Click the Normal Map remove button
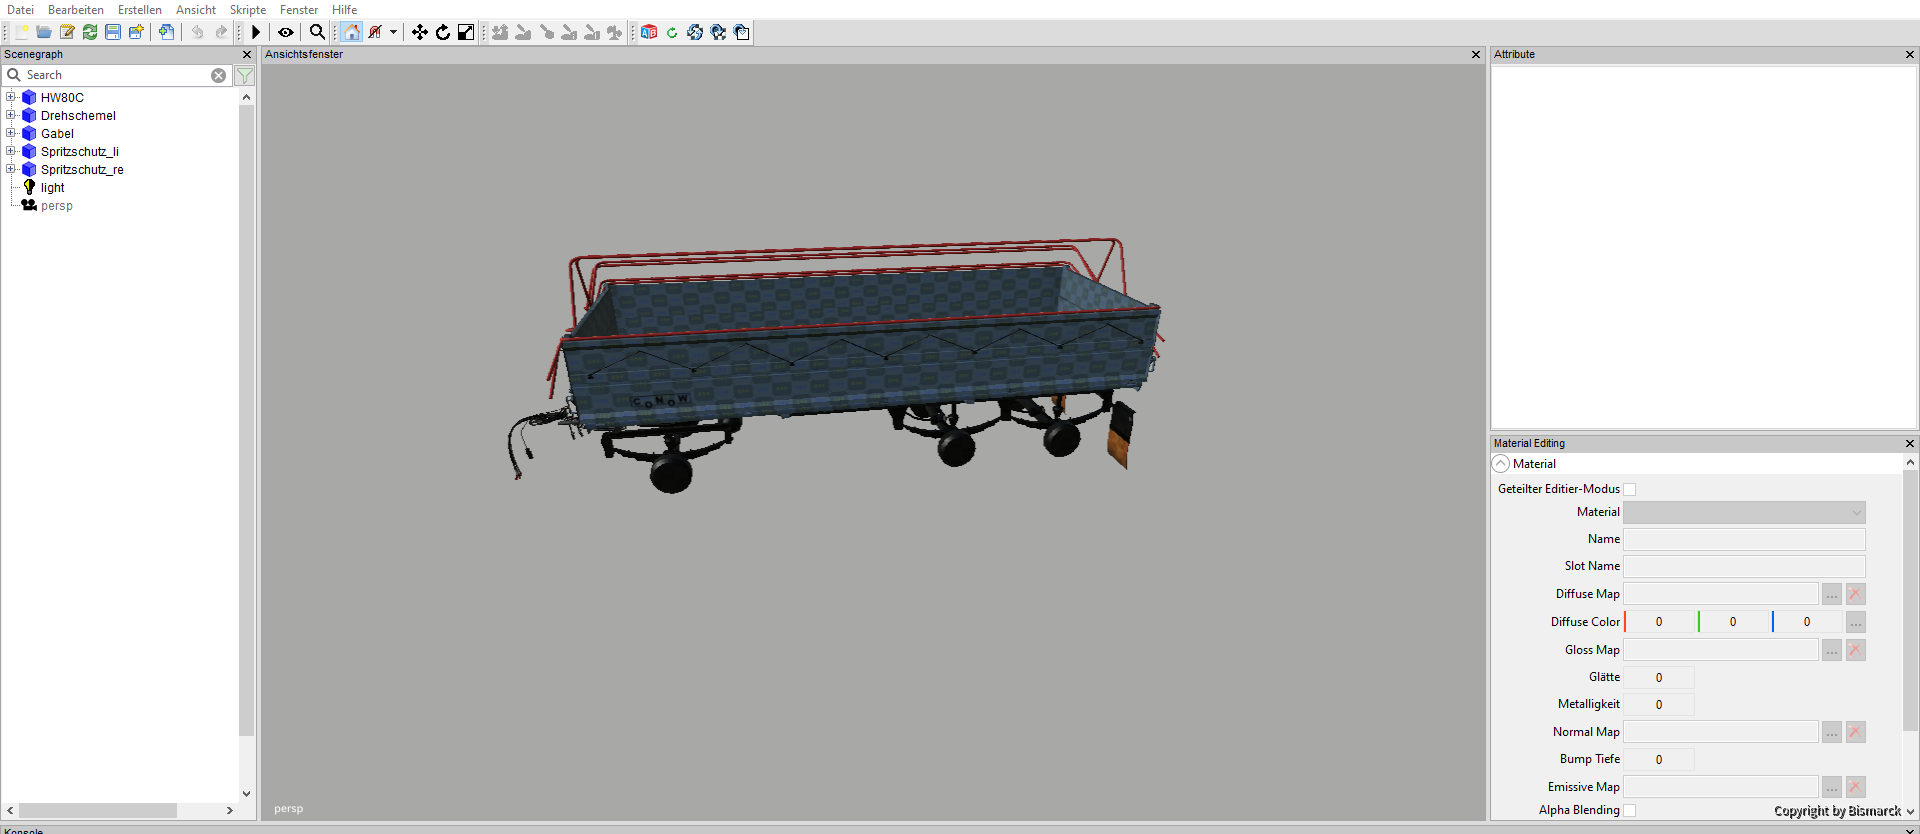 [x=1856, y=732]
